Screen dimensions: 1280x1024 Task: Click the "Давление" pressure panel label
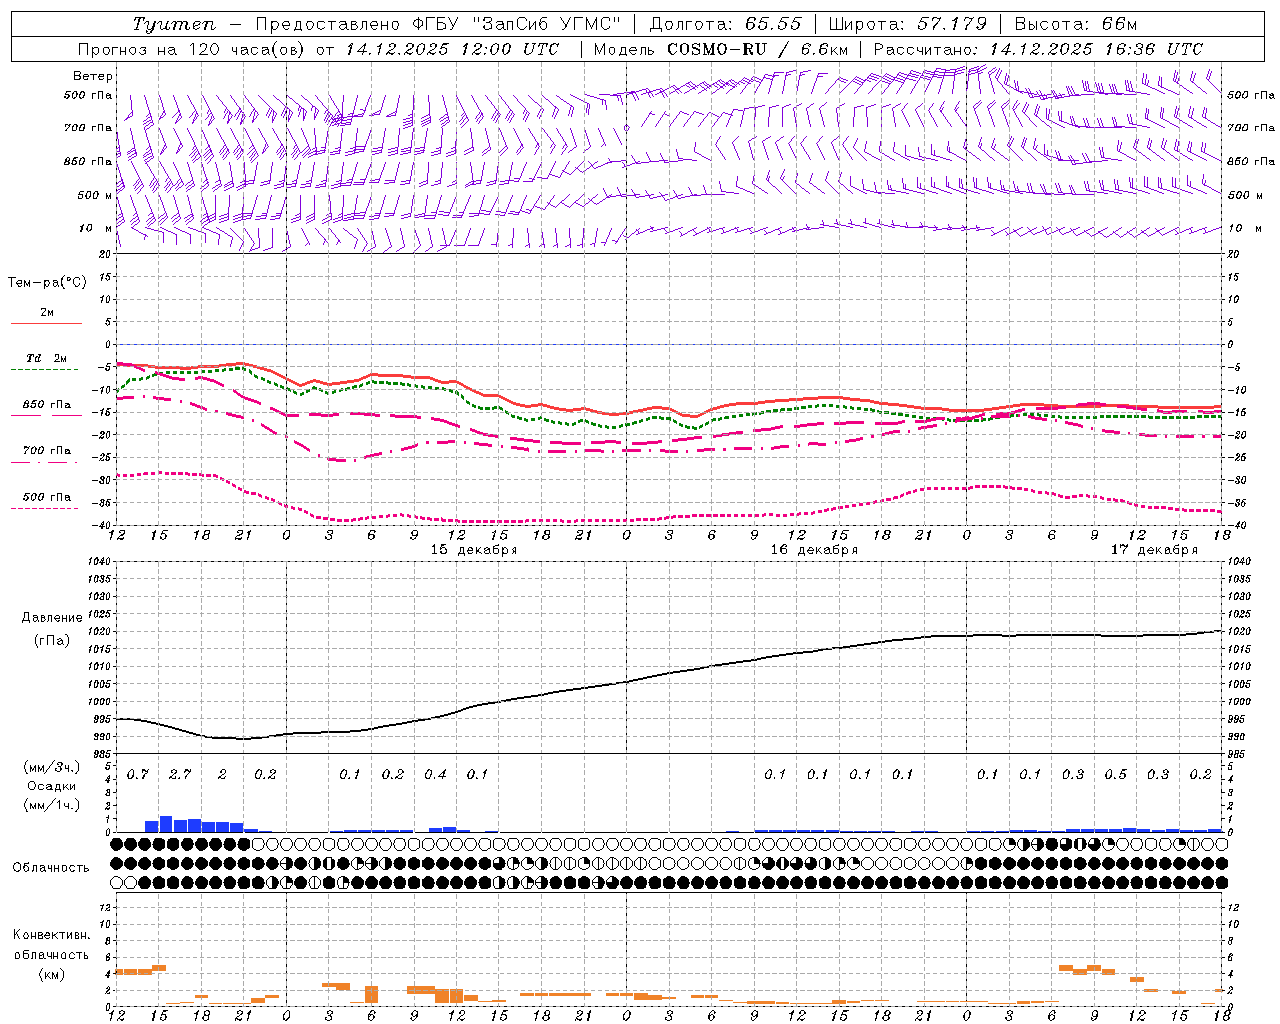click(52, 618)
